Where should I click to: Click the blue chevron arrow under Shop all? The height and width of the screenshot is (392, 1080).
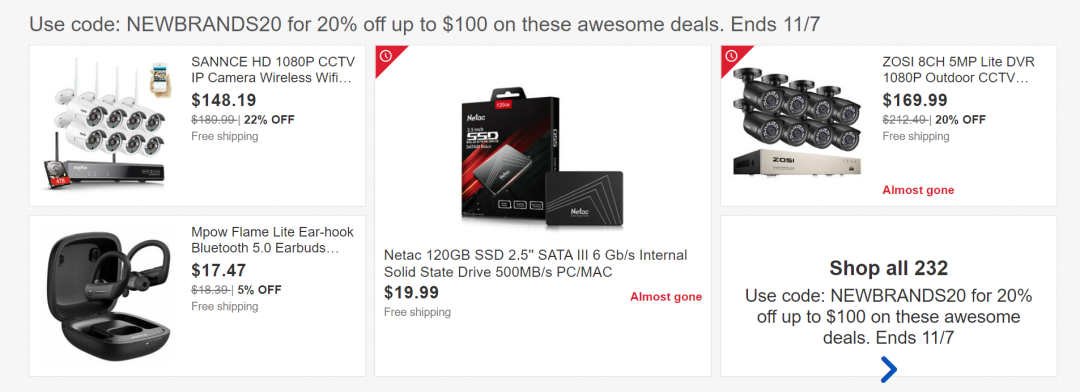click(x=889, y=369)
